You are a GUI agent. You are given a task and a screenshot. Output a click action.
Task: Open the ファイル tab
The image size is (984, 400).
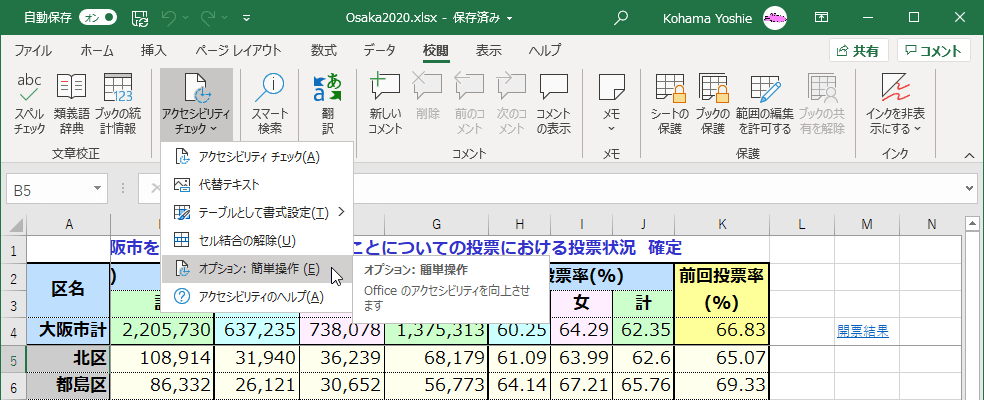[33, 51]
